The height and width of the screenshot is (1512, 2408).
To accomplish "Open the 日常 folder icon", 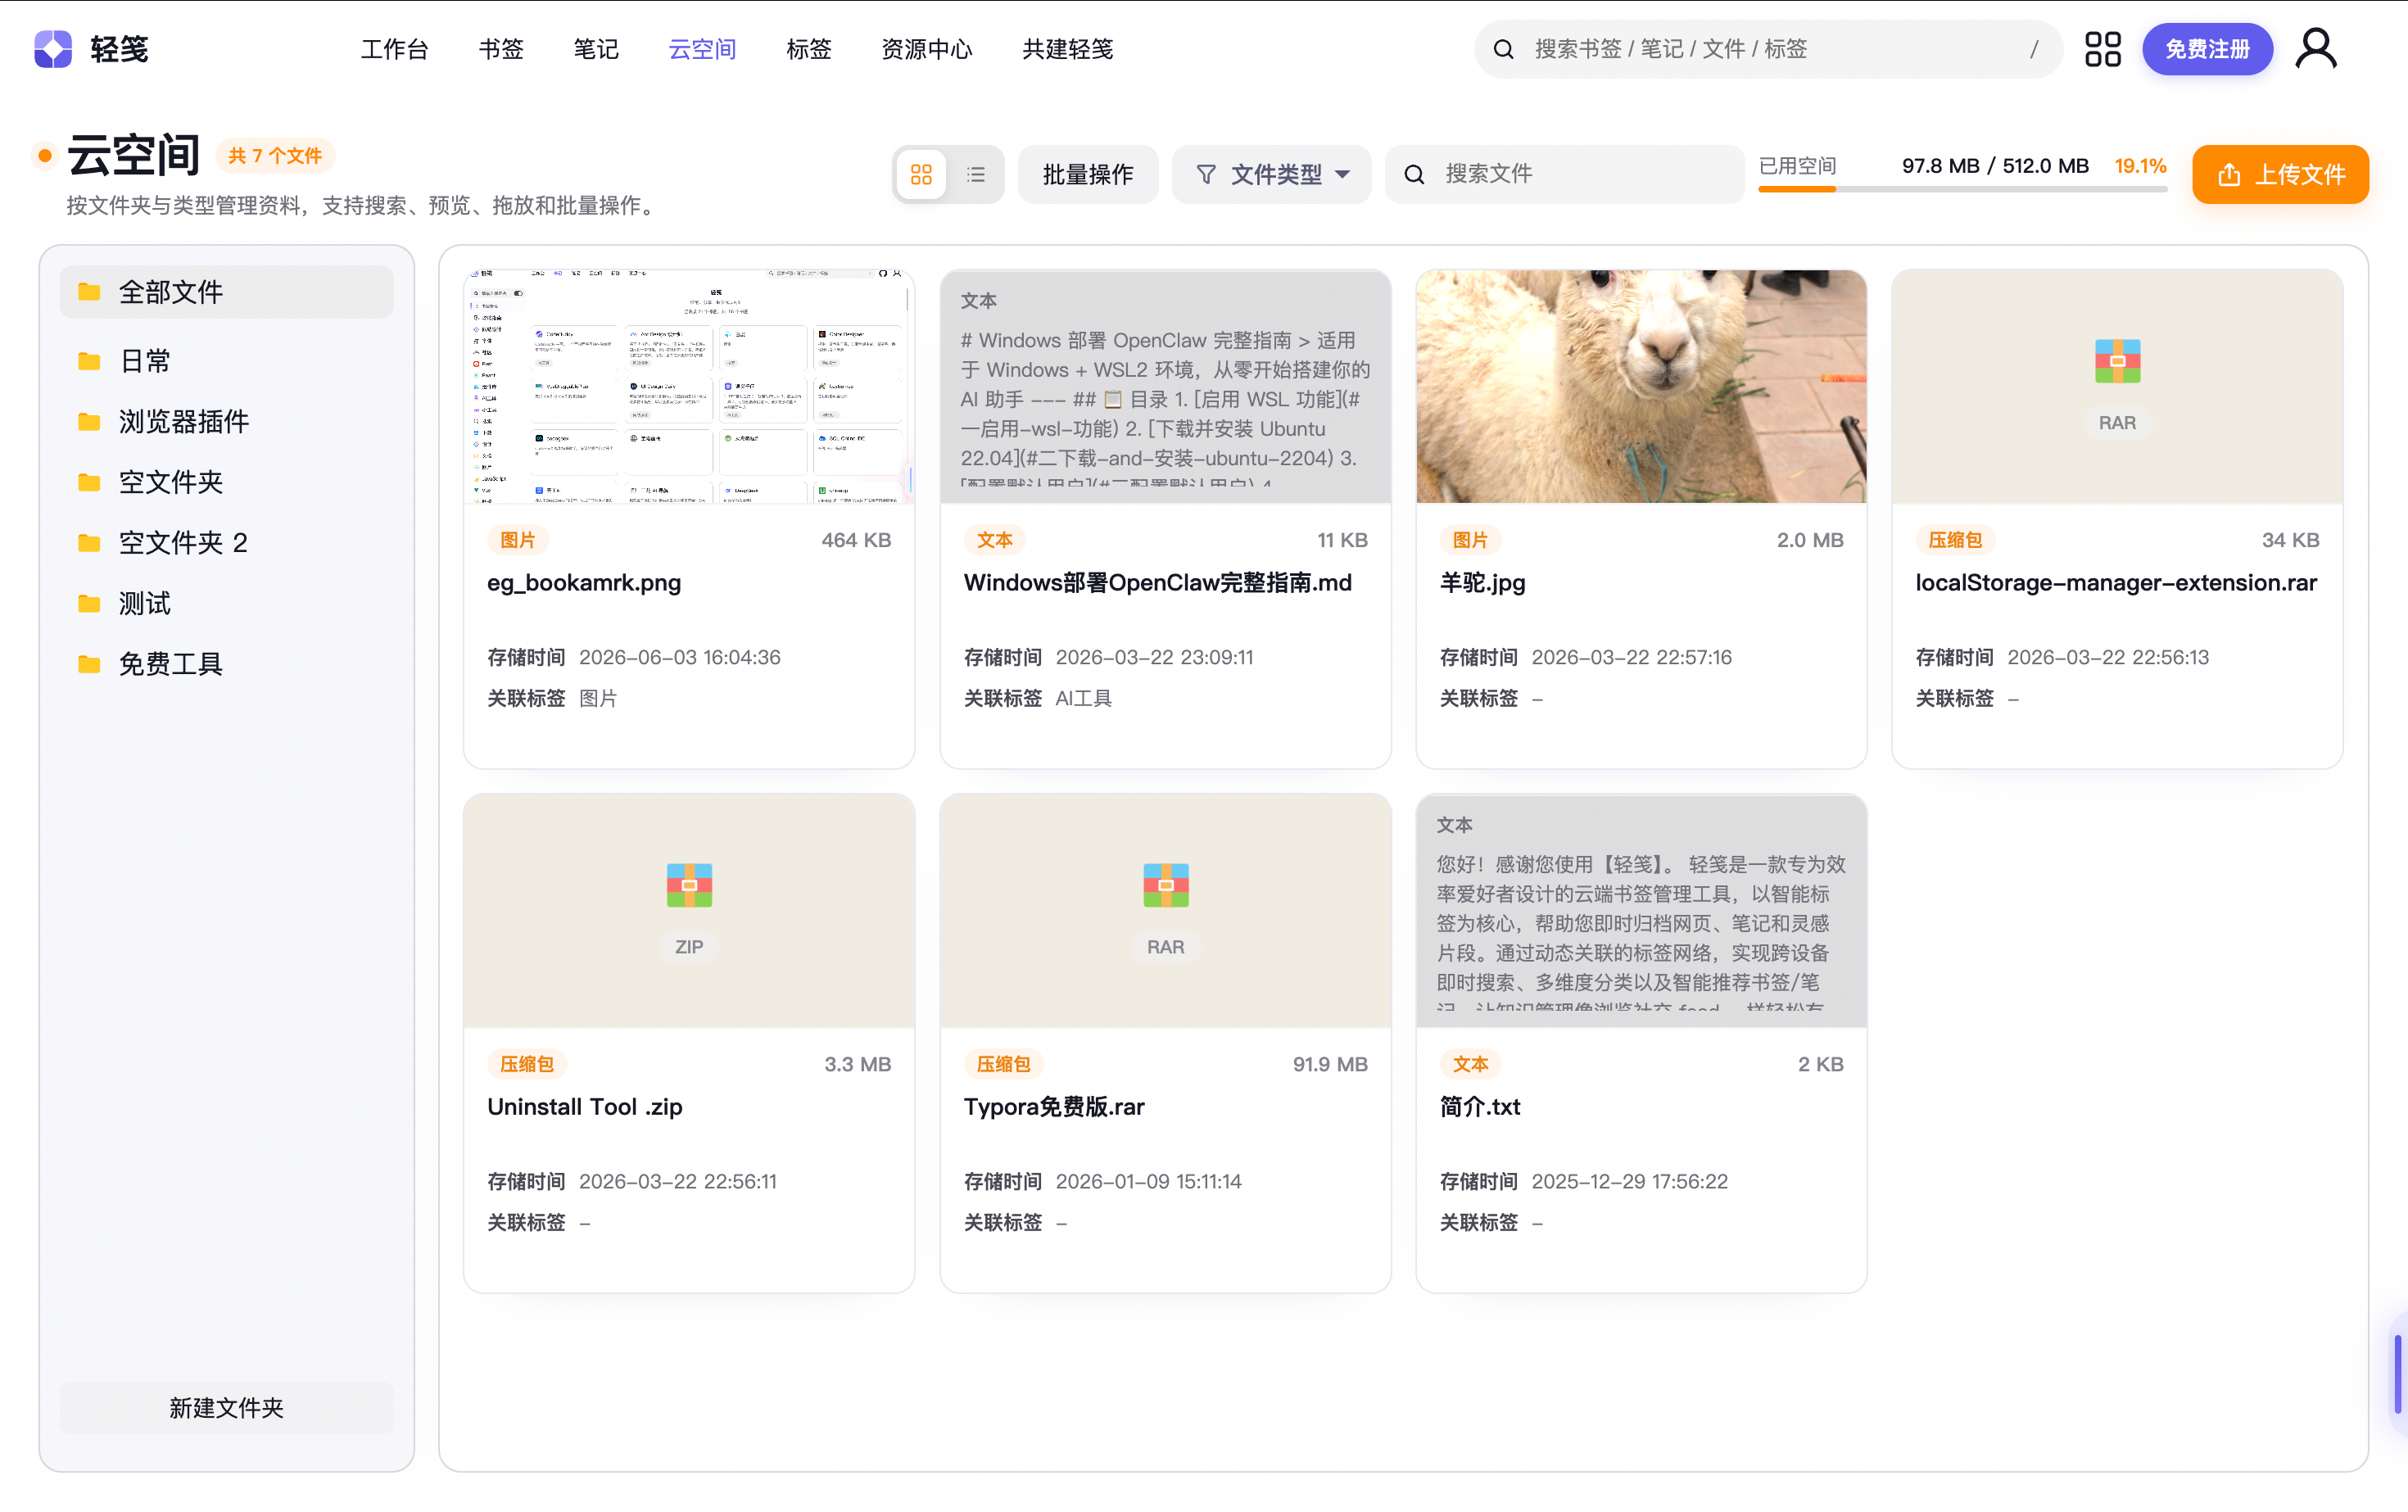I will pos(89,361).
